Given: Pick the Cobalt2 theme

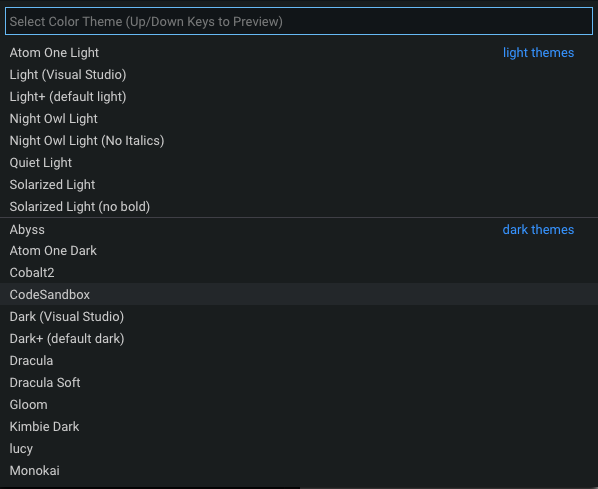Looking at the screenshot, I should pyautogui.click(x=299, y=273).
